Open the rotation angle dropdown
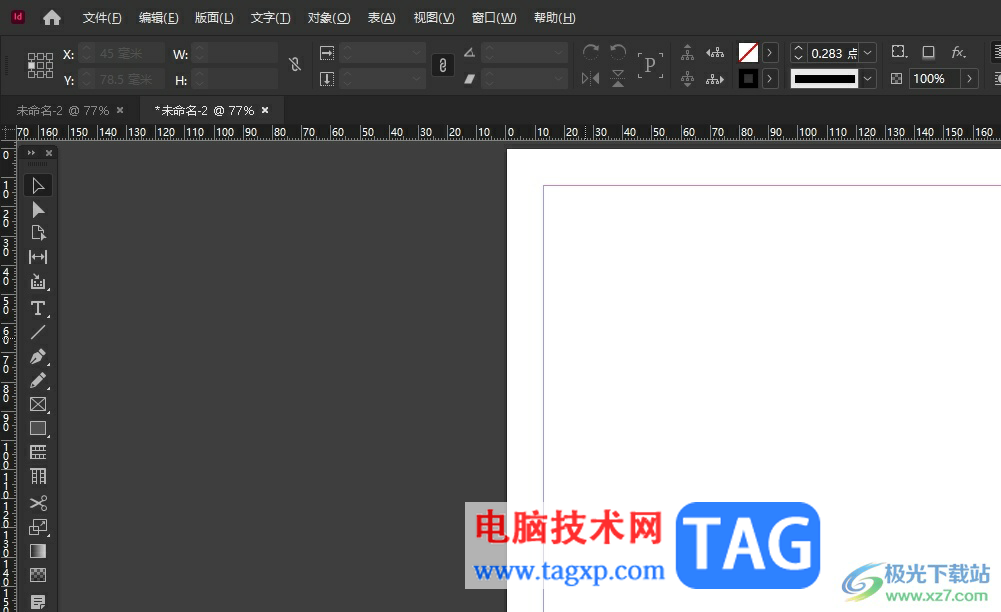This screenshot has width=1001, height=612. 559,52
